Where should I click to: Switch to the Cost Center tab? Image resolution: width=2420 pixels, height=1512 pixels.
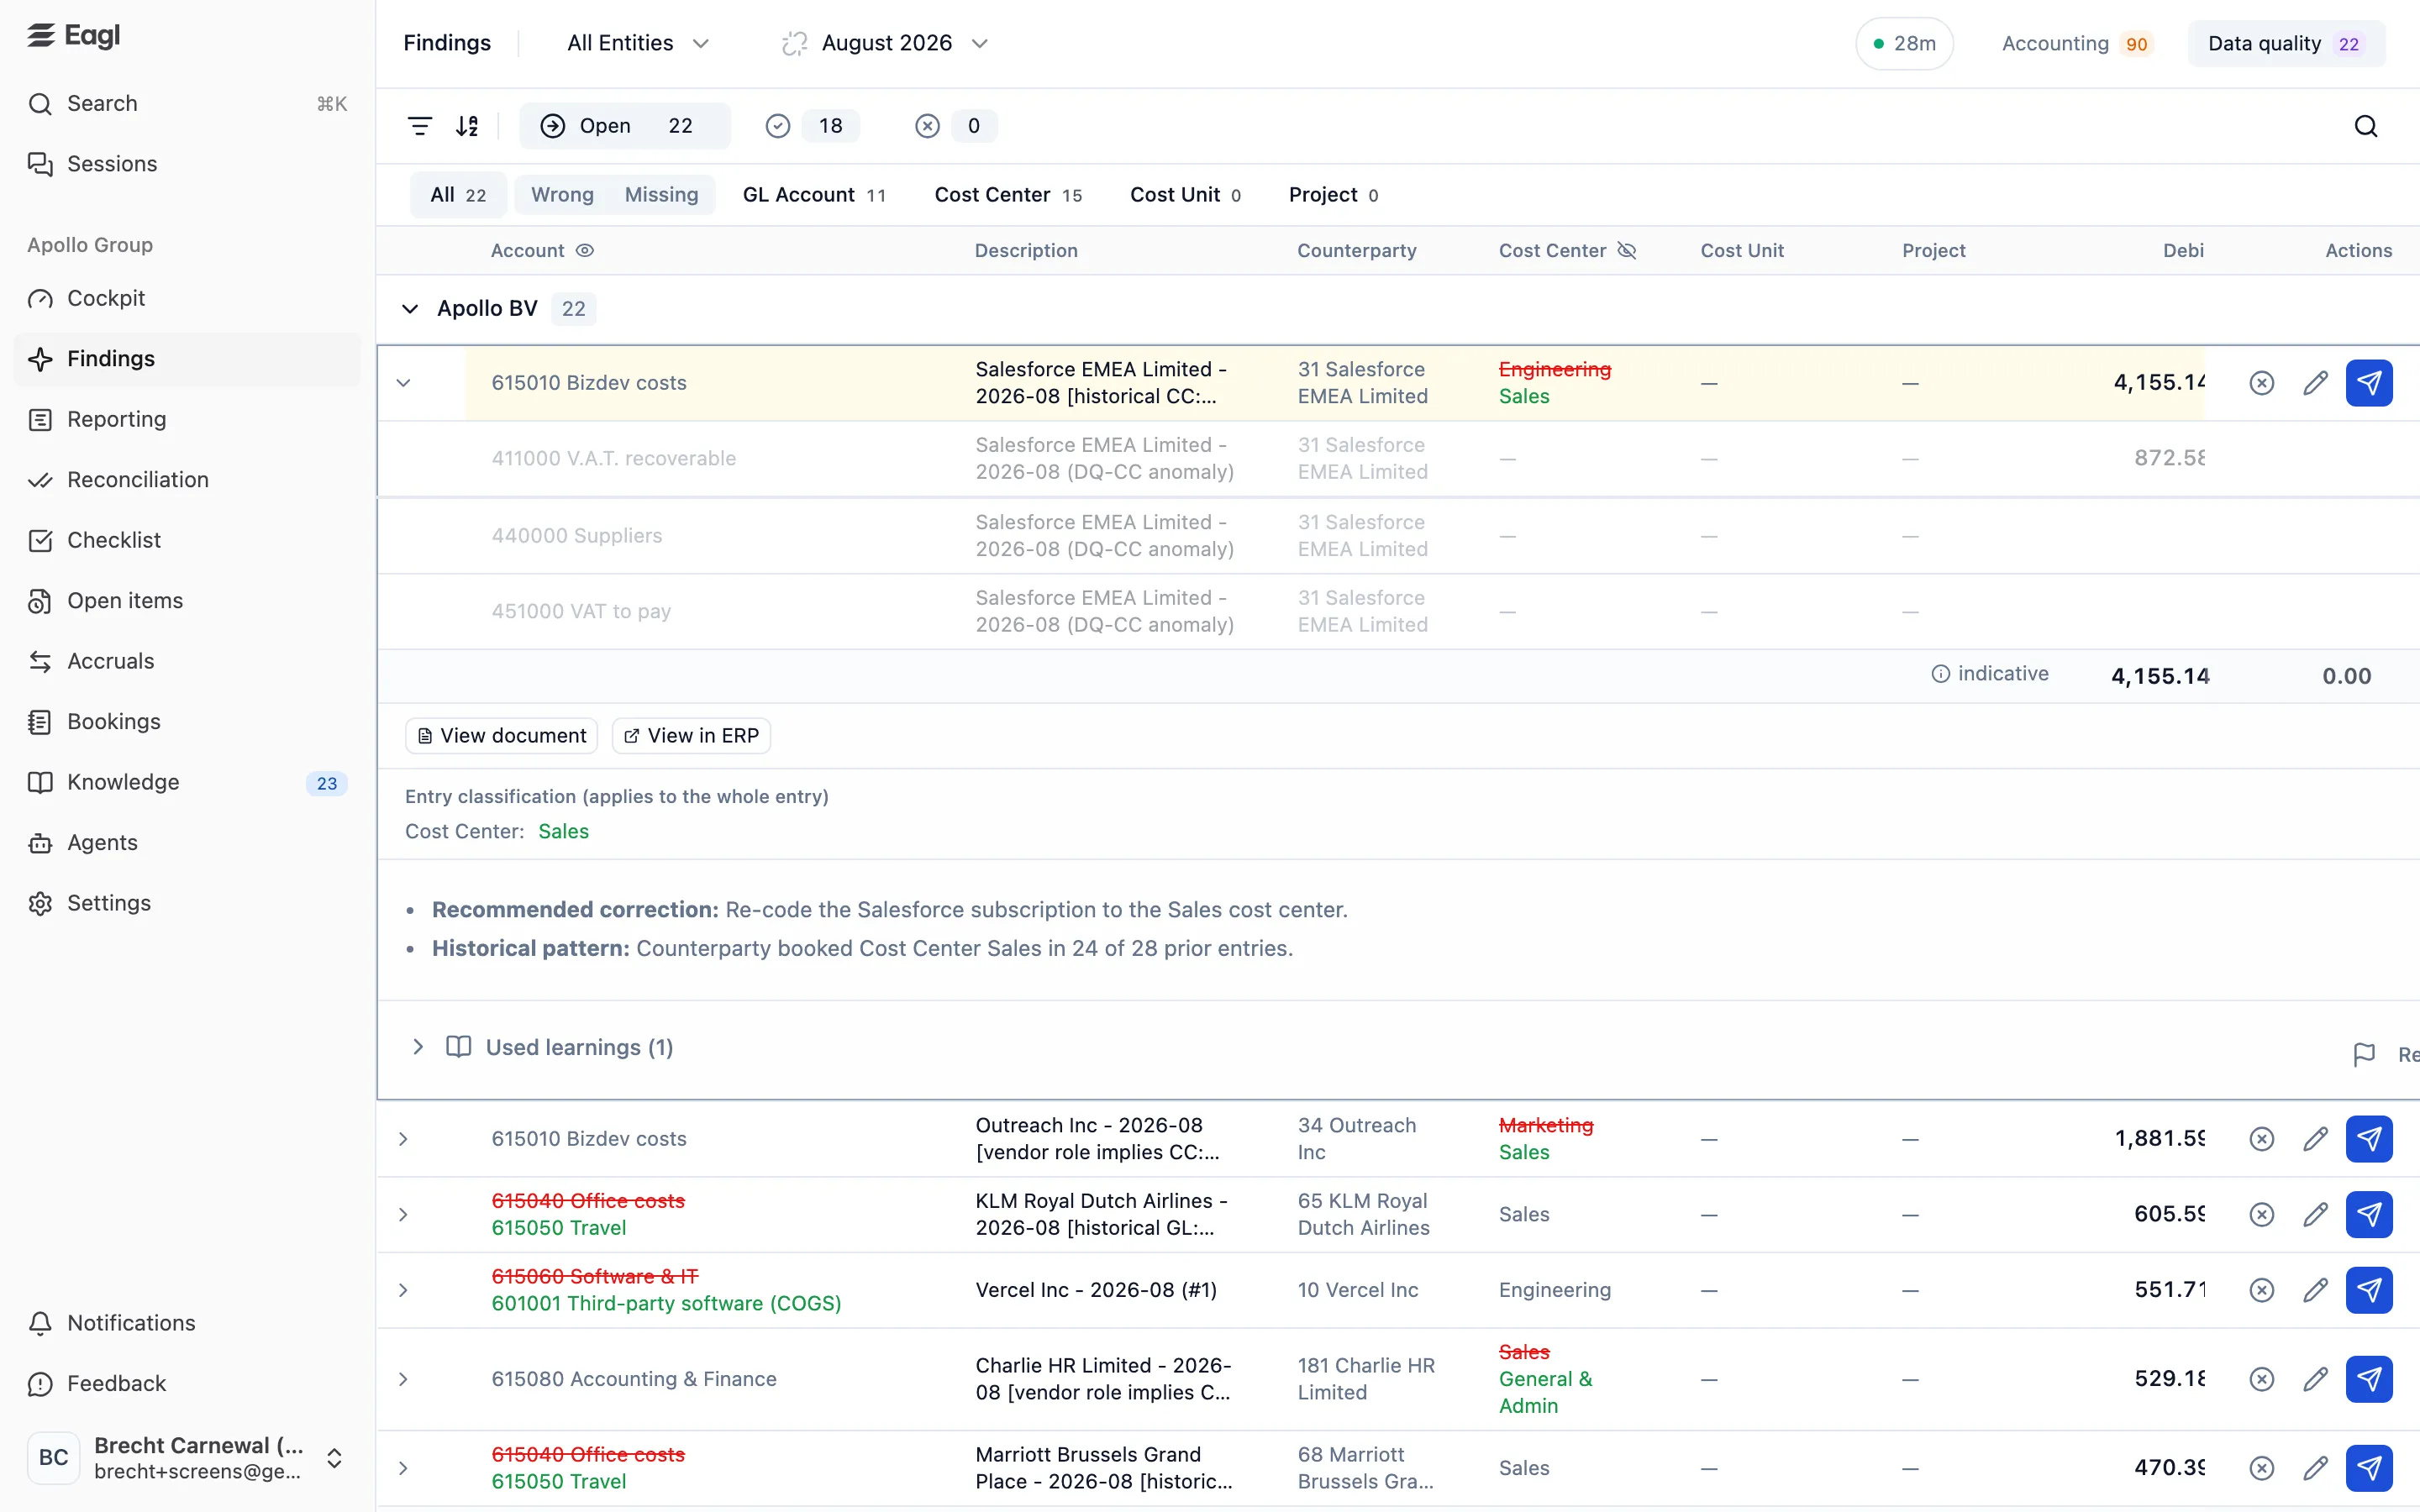point(1008,195)
